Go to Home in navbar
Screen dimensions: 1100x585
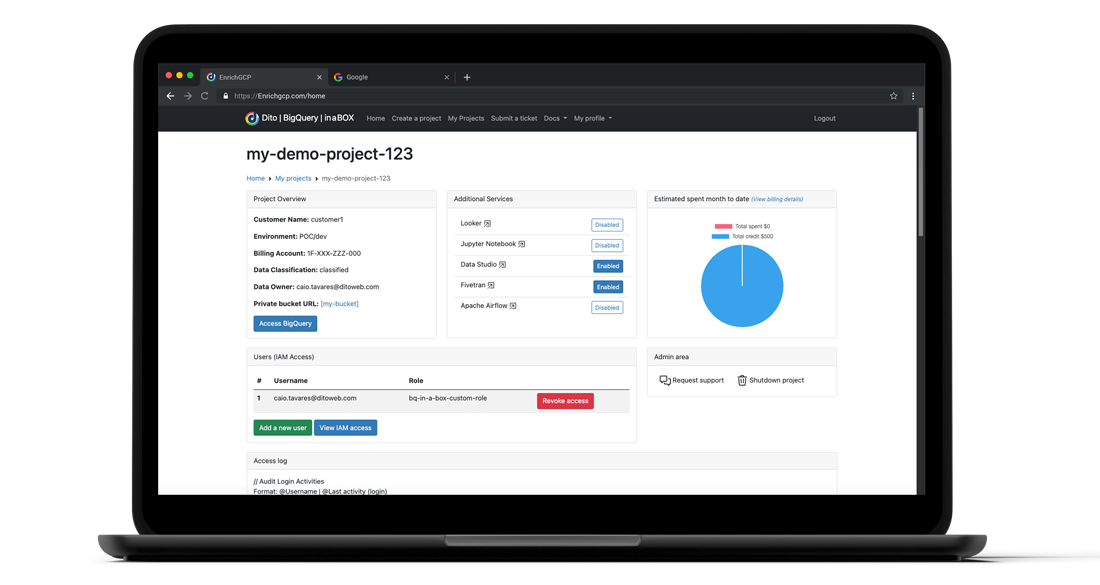375,119
